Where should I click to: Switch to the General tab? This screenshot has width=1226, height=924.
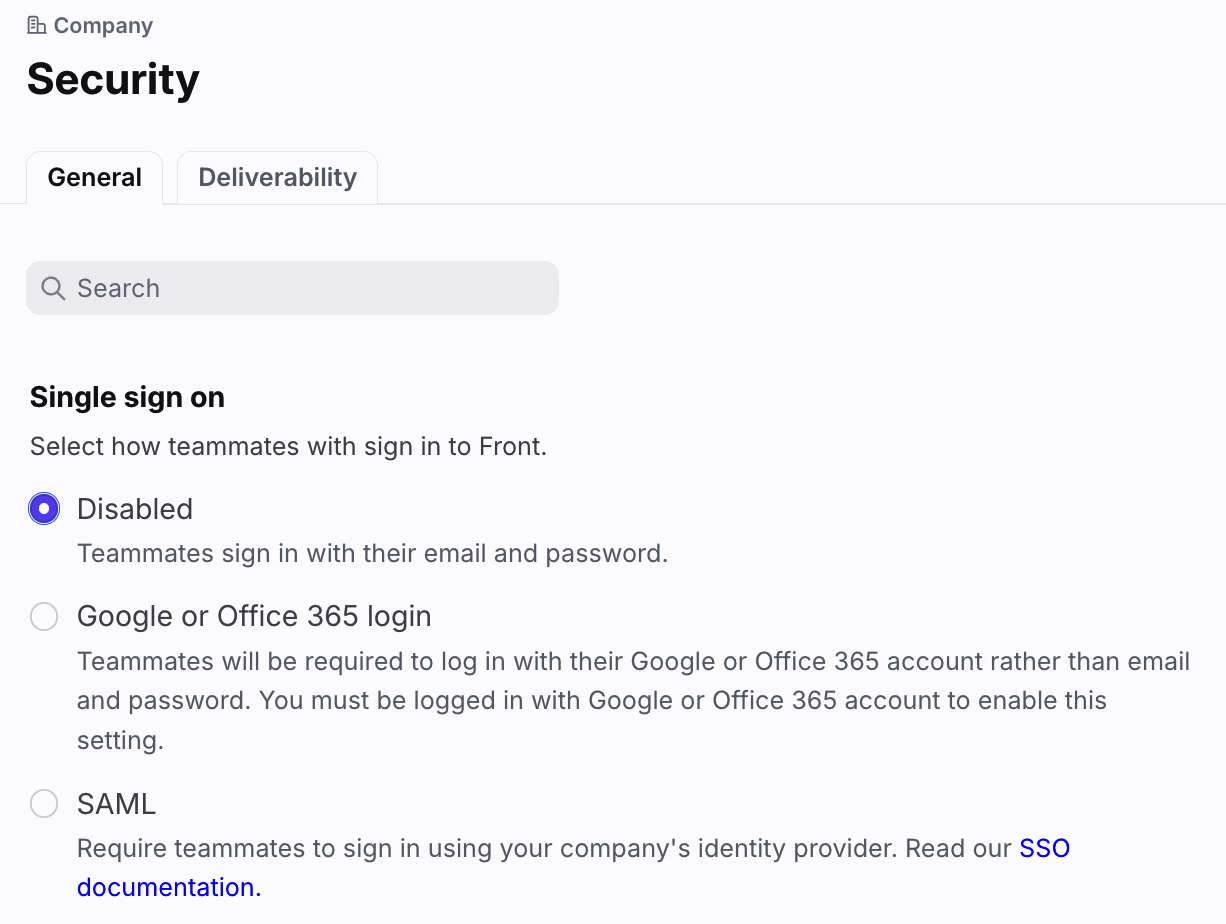tap(95, 178)
